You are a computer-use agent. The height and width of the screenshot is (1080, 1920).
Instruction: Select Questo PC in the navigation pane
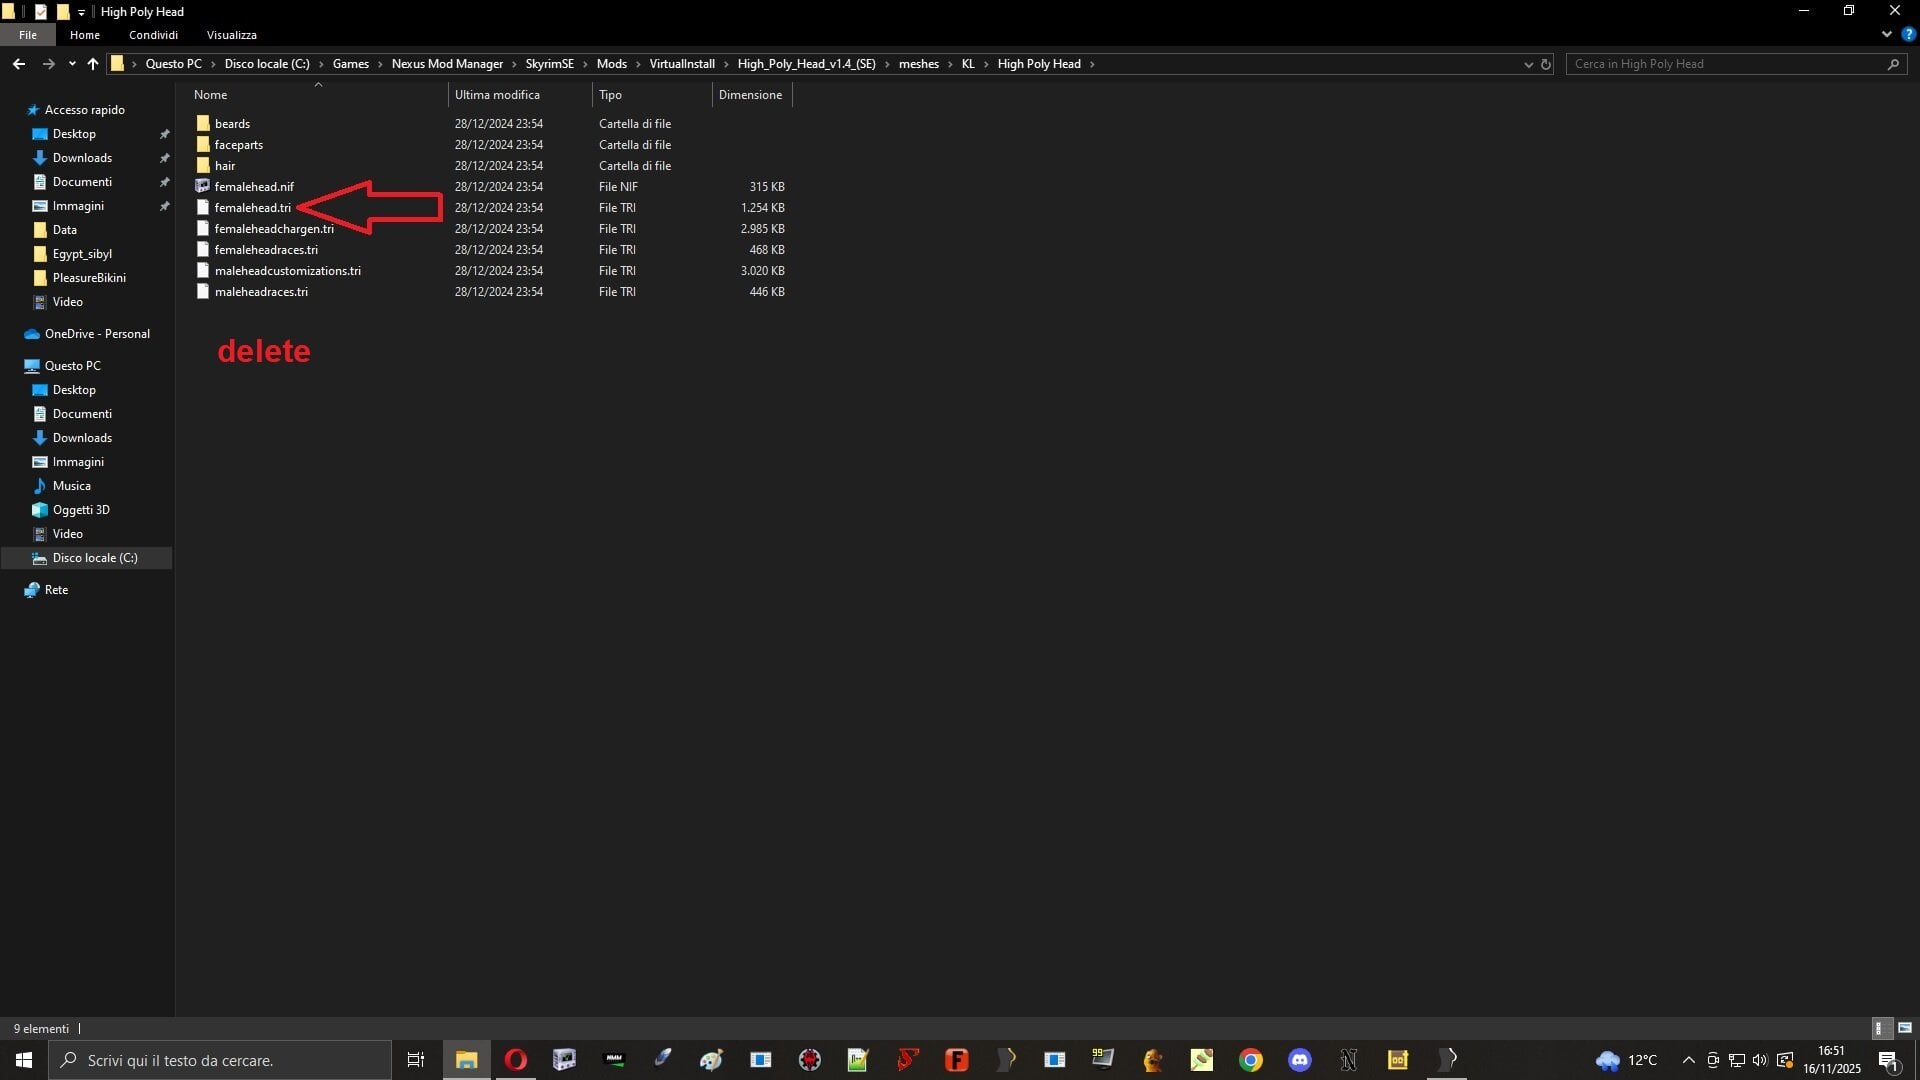(72, 366)
